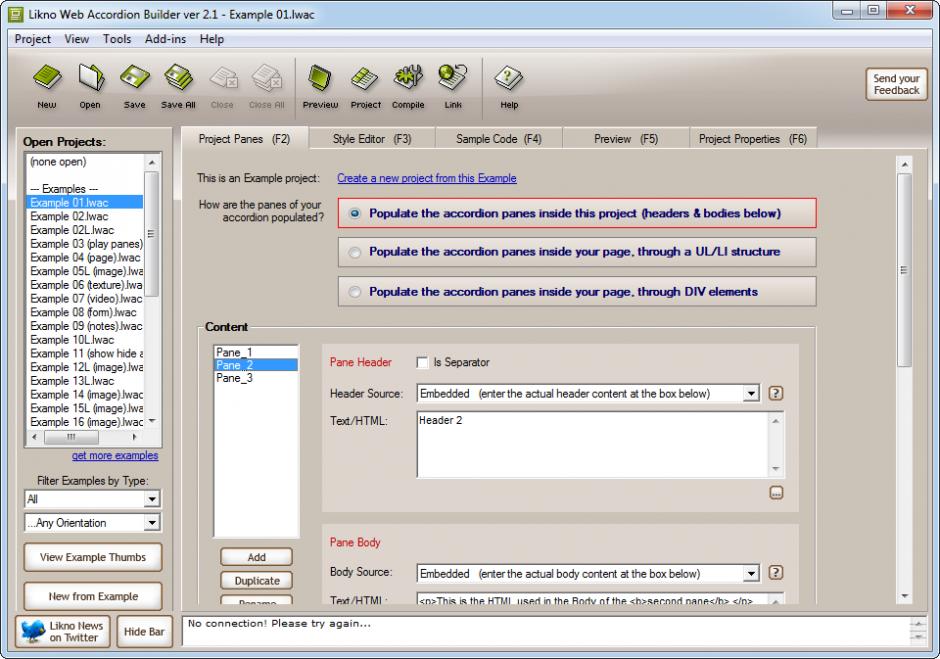Click the Close toolbar icon
940x659 pixels.
coord(223,79)
